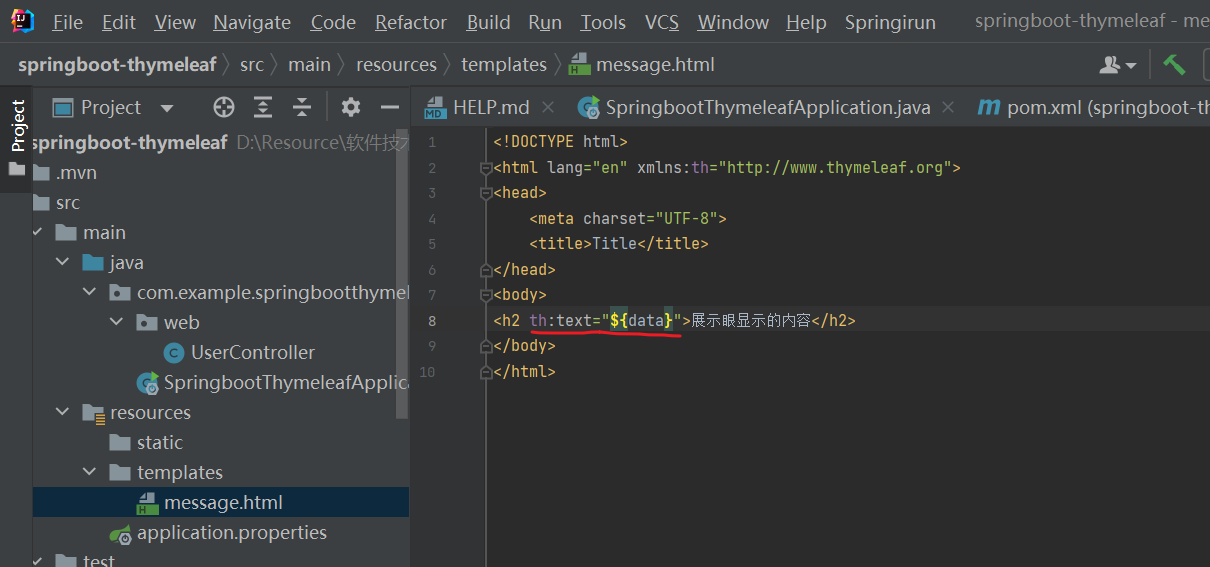Fold the body tag at line 7
The width and height of the screenshot is (1210, 567).
pyautogui.click(x=487, y=295)
